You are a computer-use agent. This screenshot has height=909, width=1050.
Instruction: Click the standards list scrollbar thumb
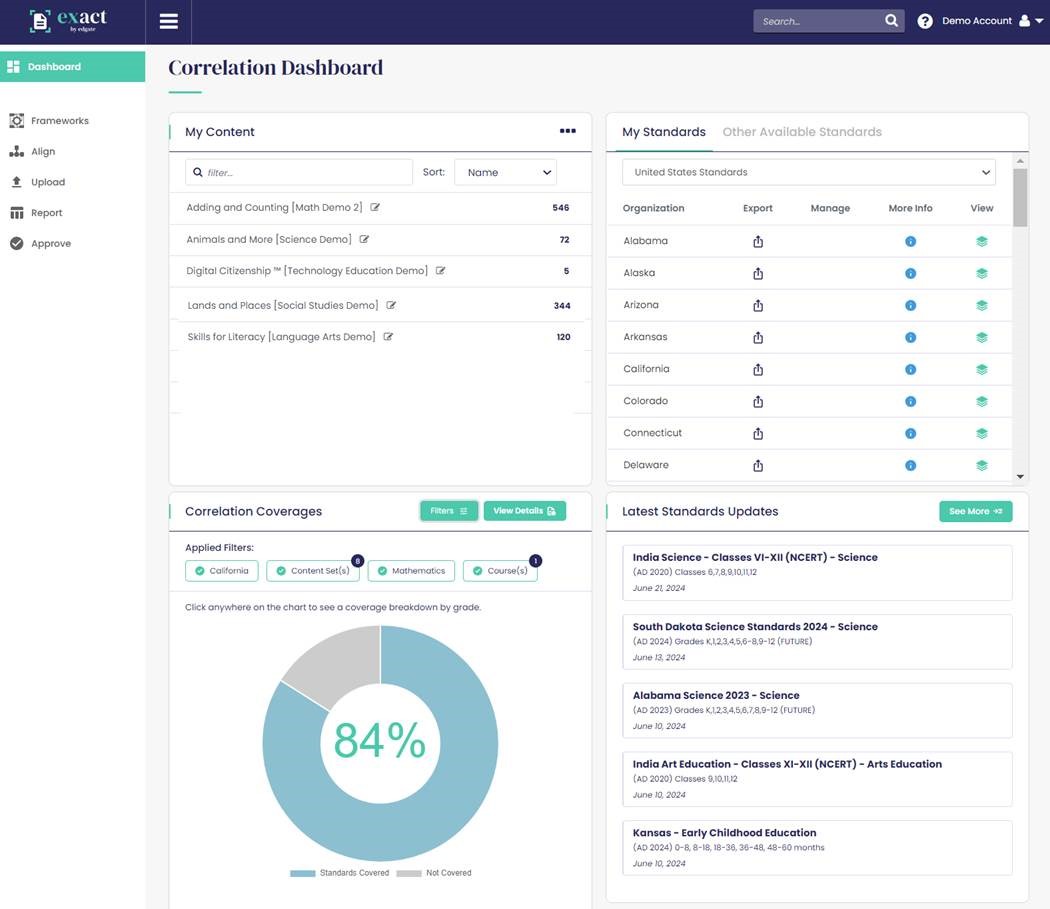click(1019, 198)
